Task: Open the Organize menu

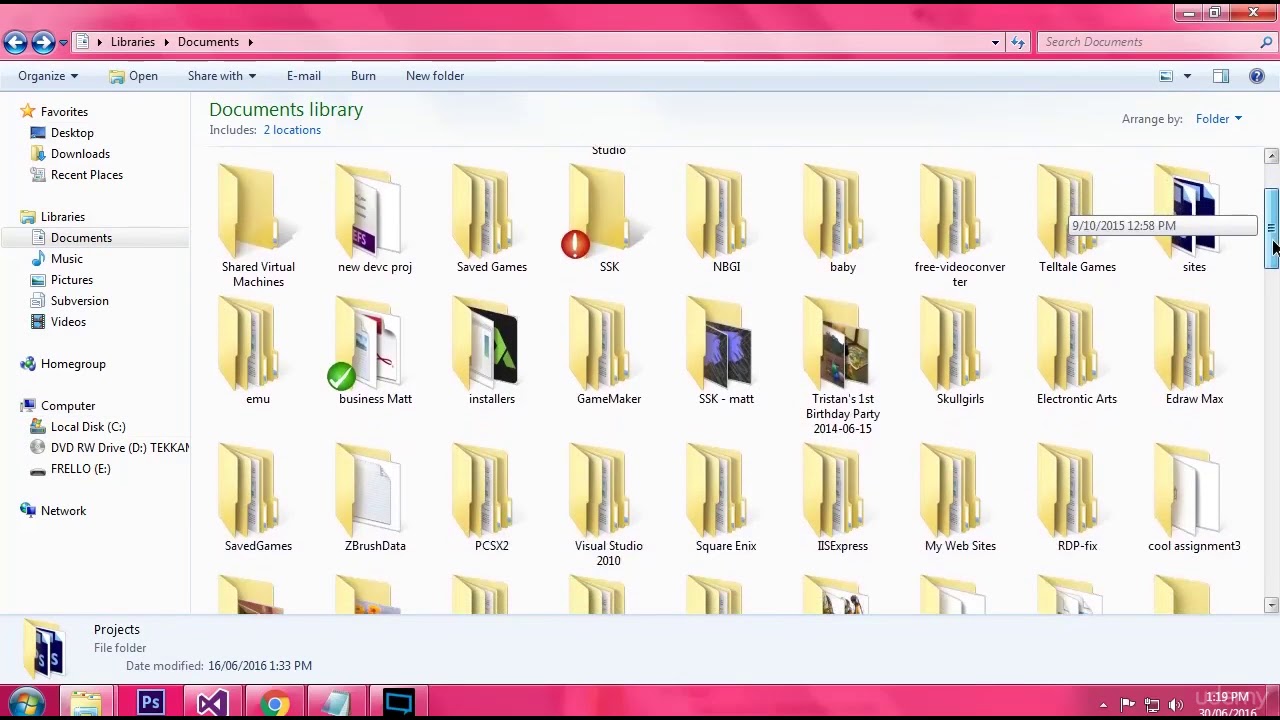Action: pos(48,76)
